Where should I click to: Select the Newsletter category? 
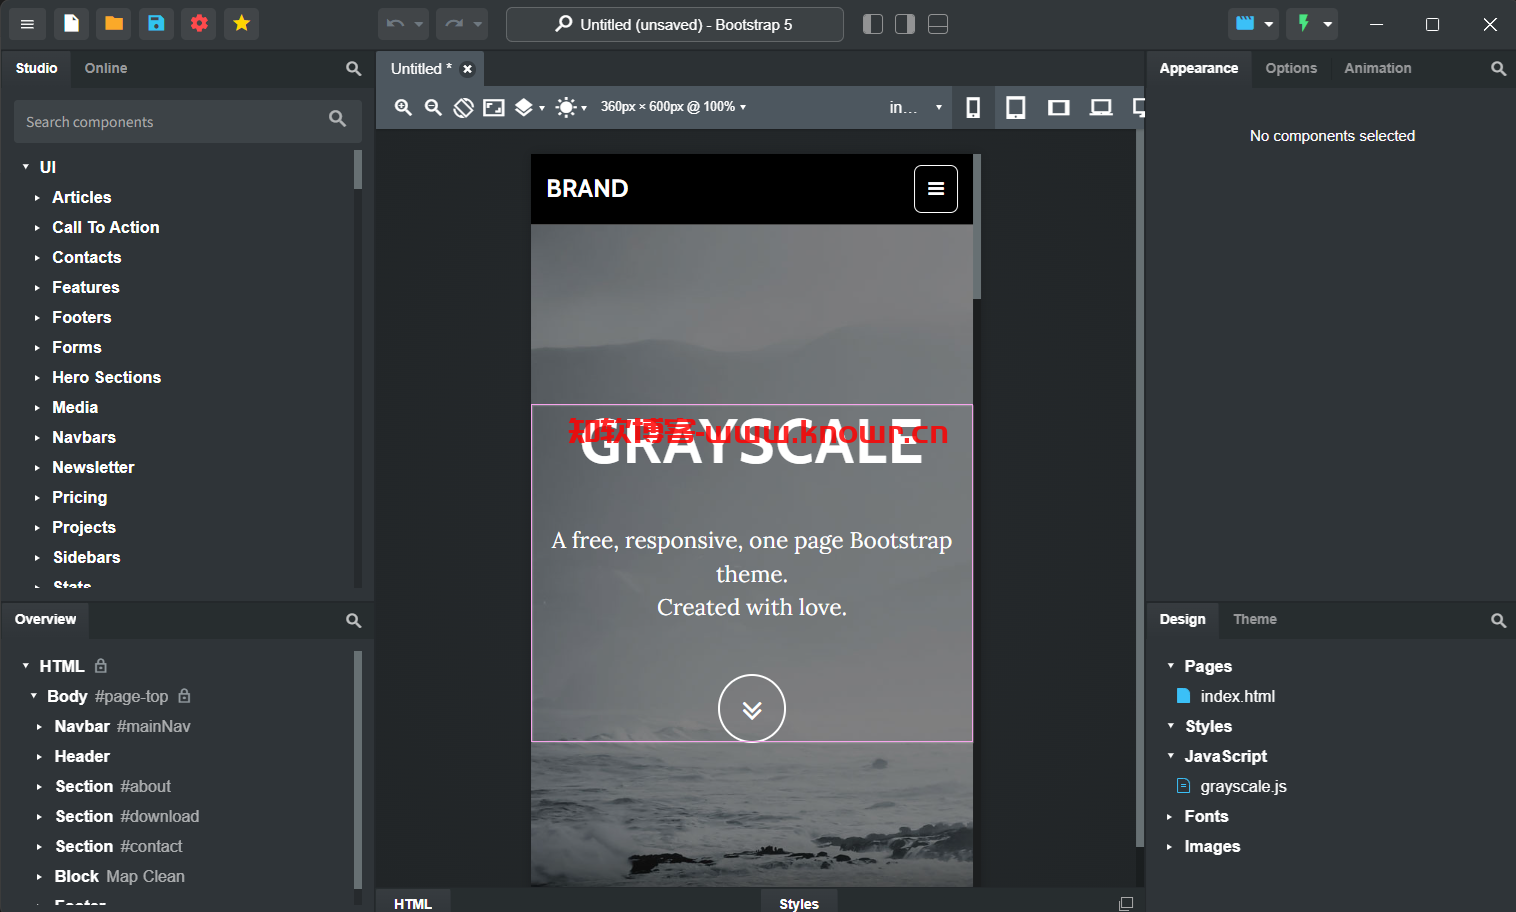[x=93, y=467]
